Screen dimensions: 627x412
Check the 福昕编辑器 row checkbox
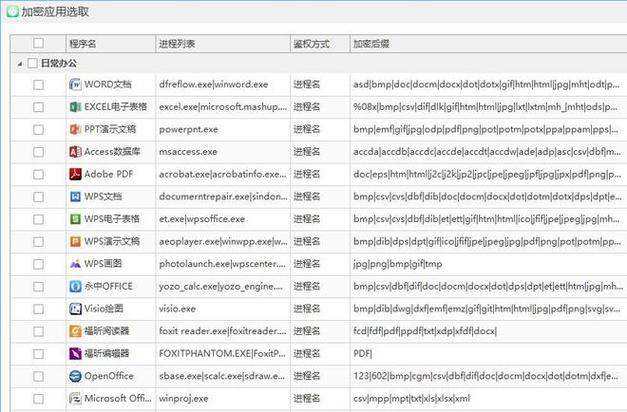click(38, 354)
